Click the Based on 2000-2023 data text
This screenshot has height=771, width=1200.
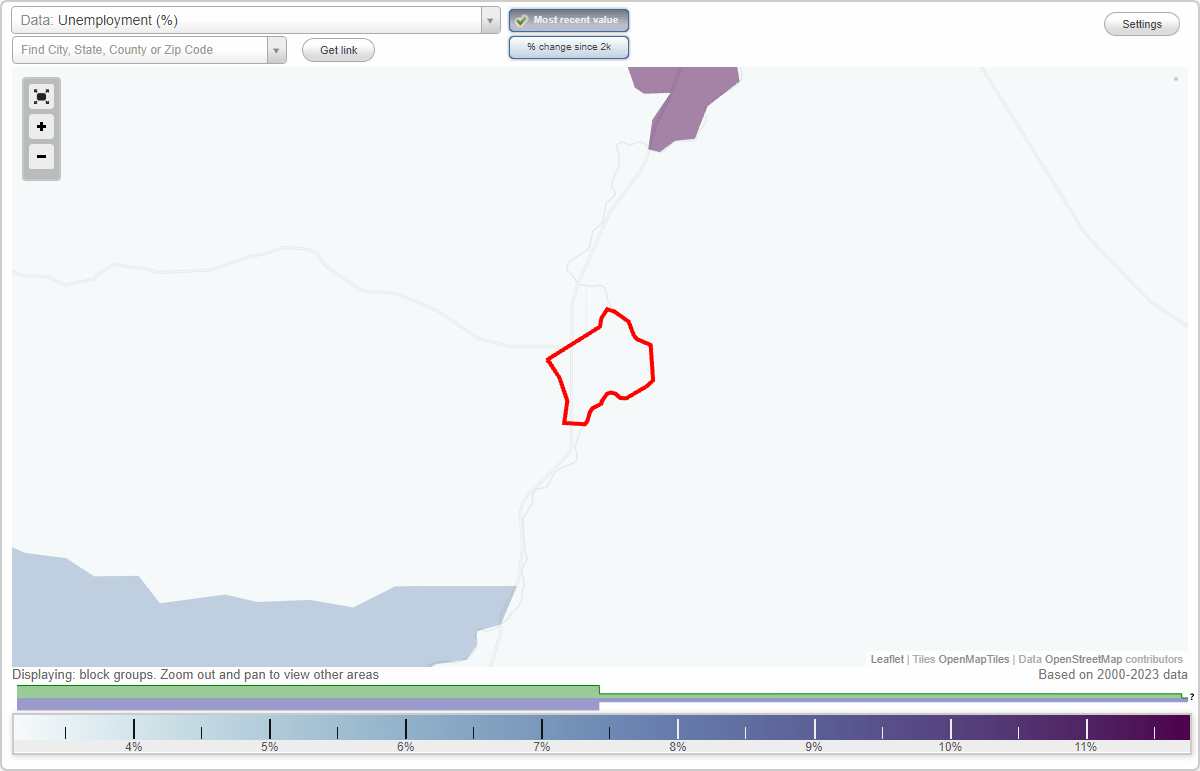pyautogui.click(x=1113, y=675)
